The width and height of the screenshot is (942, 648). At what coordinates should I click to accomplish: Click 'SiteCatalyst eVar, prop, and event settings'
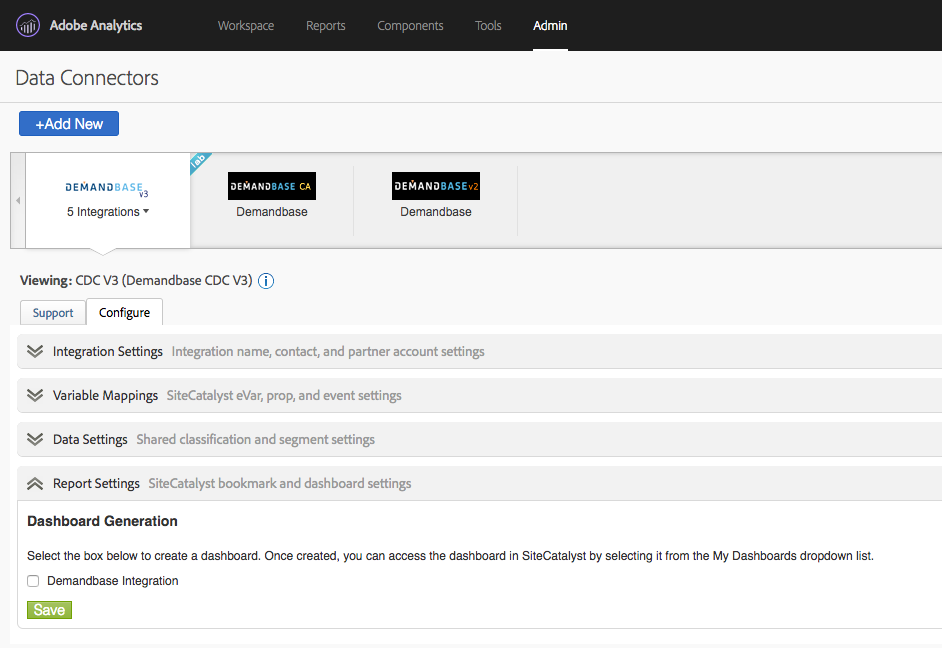click(x=284, y=395)
